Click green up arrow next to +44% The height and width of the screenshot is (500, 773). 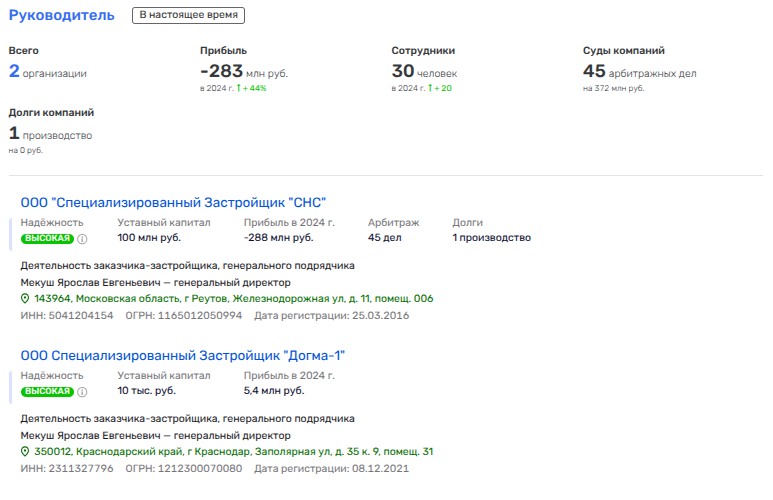tap(238, 88)
